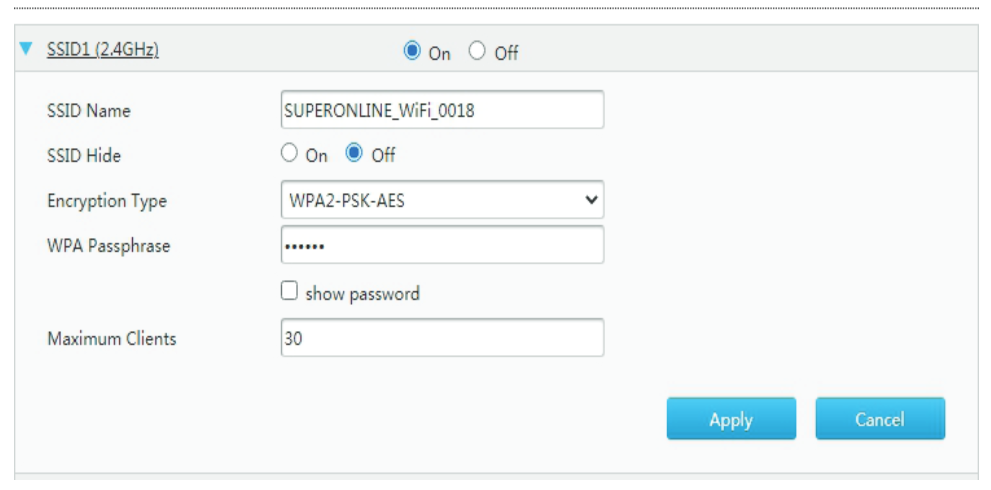Viewport: 991px width, 490px height.
Task: Focus the SSID Name text field
Action: click(x=443, y=110)
